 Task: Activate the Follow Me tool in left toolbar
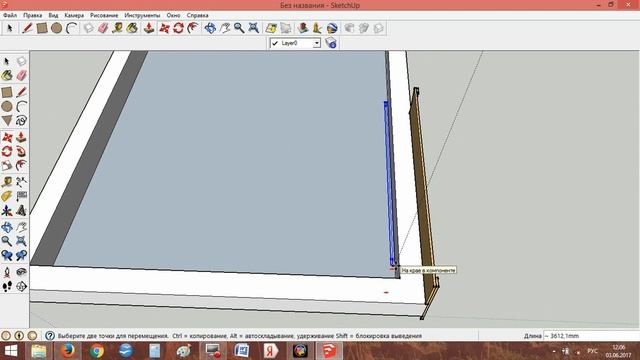[22, 151]
